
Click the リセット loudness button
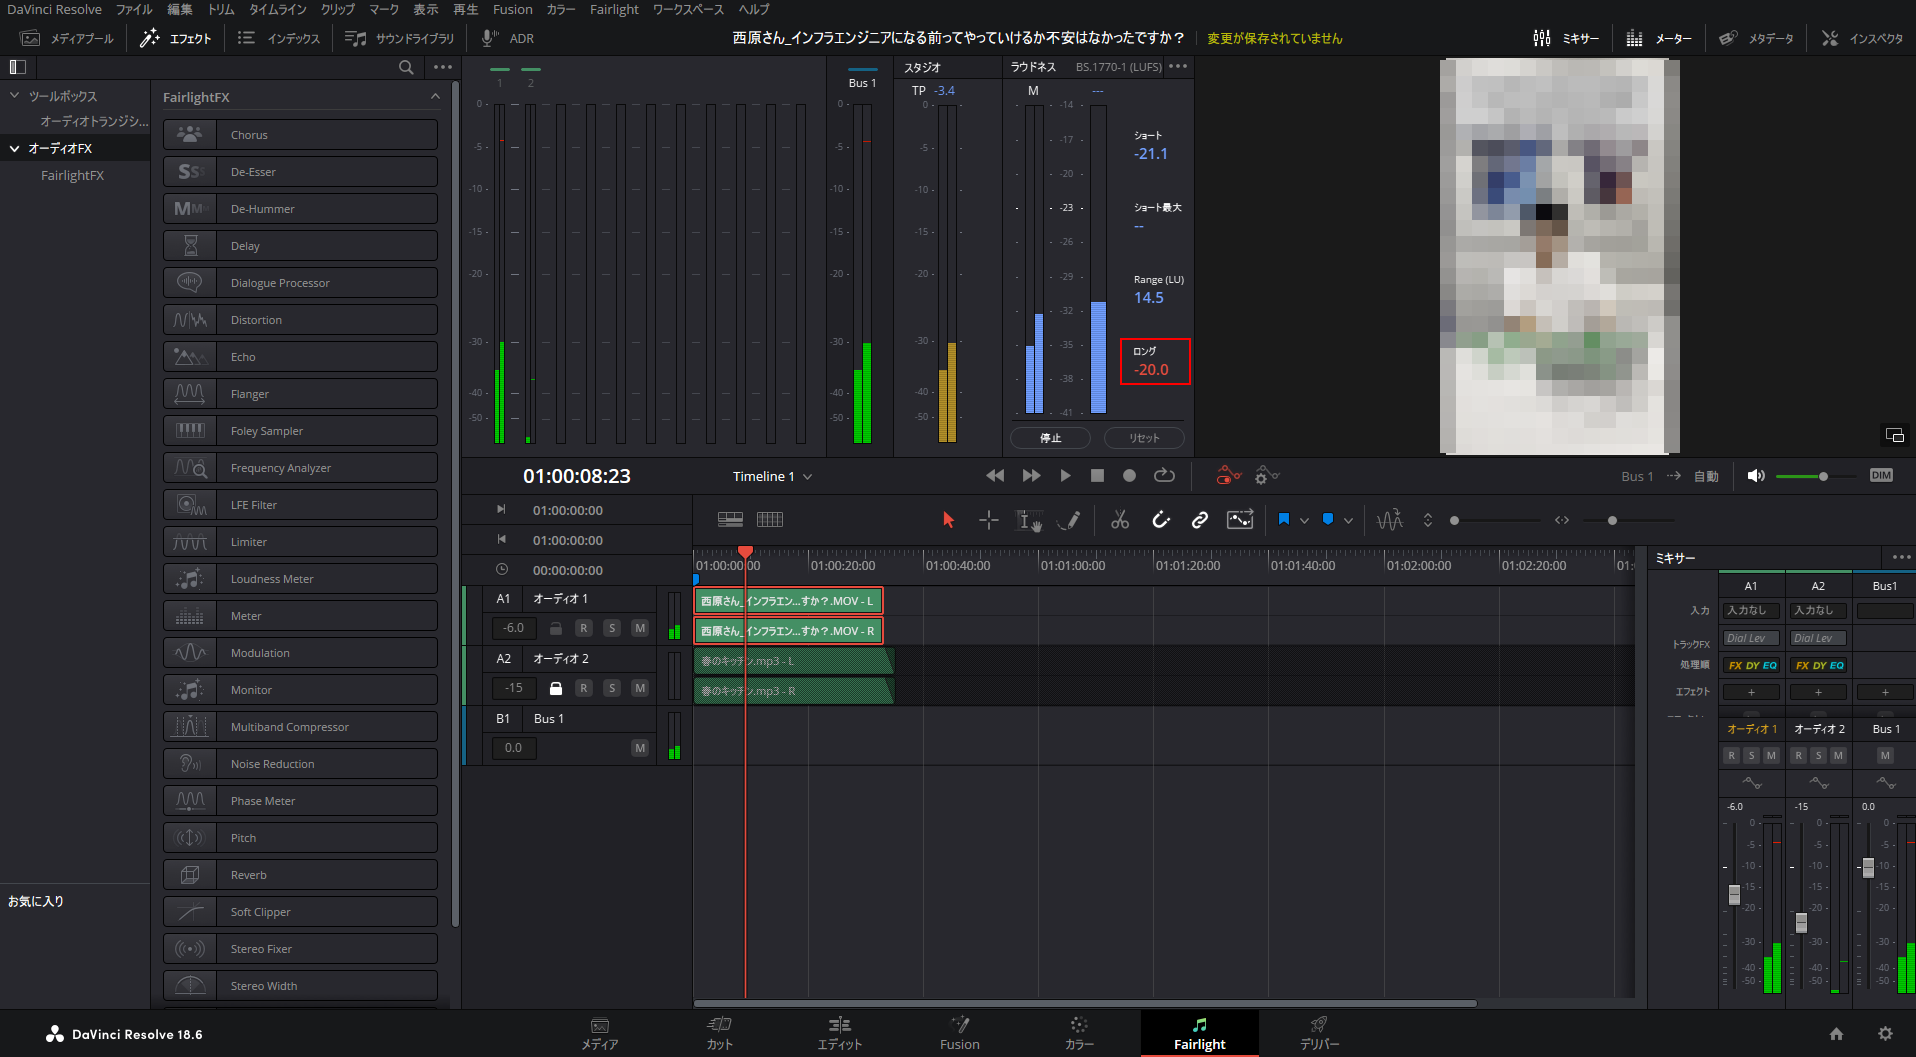[1144, 438]
